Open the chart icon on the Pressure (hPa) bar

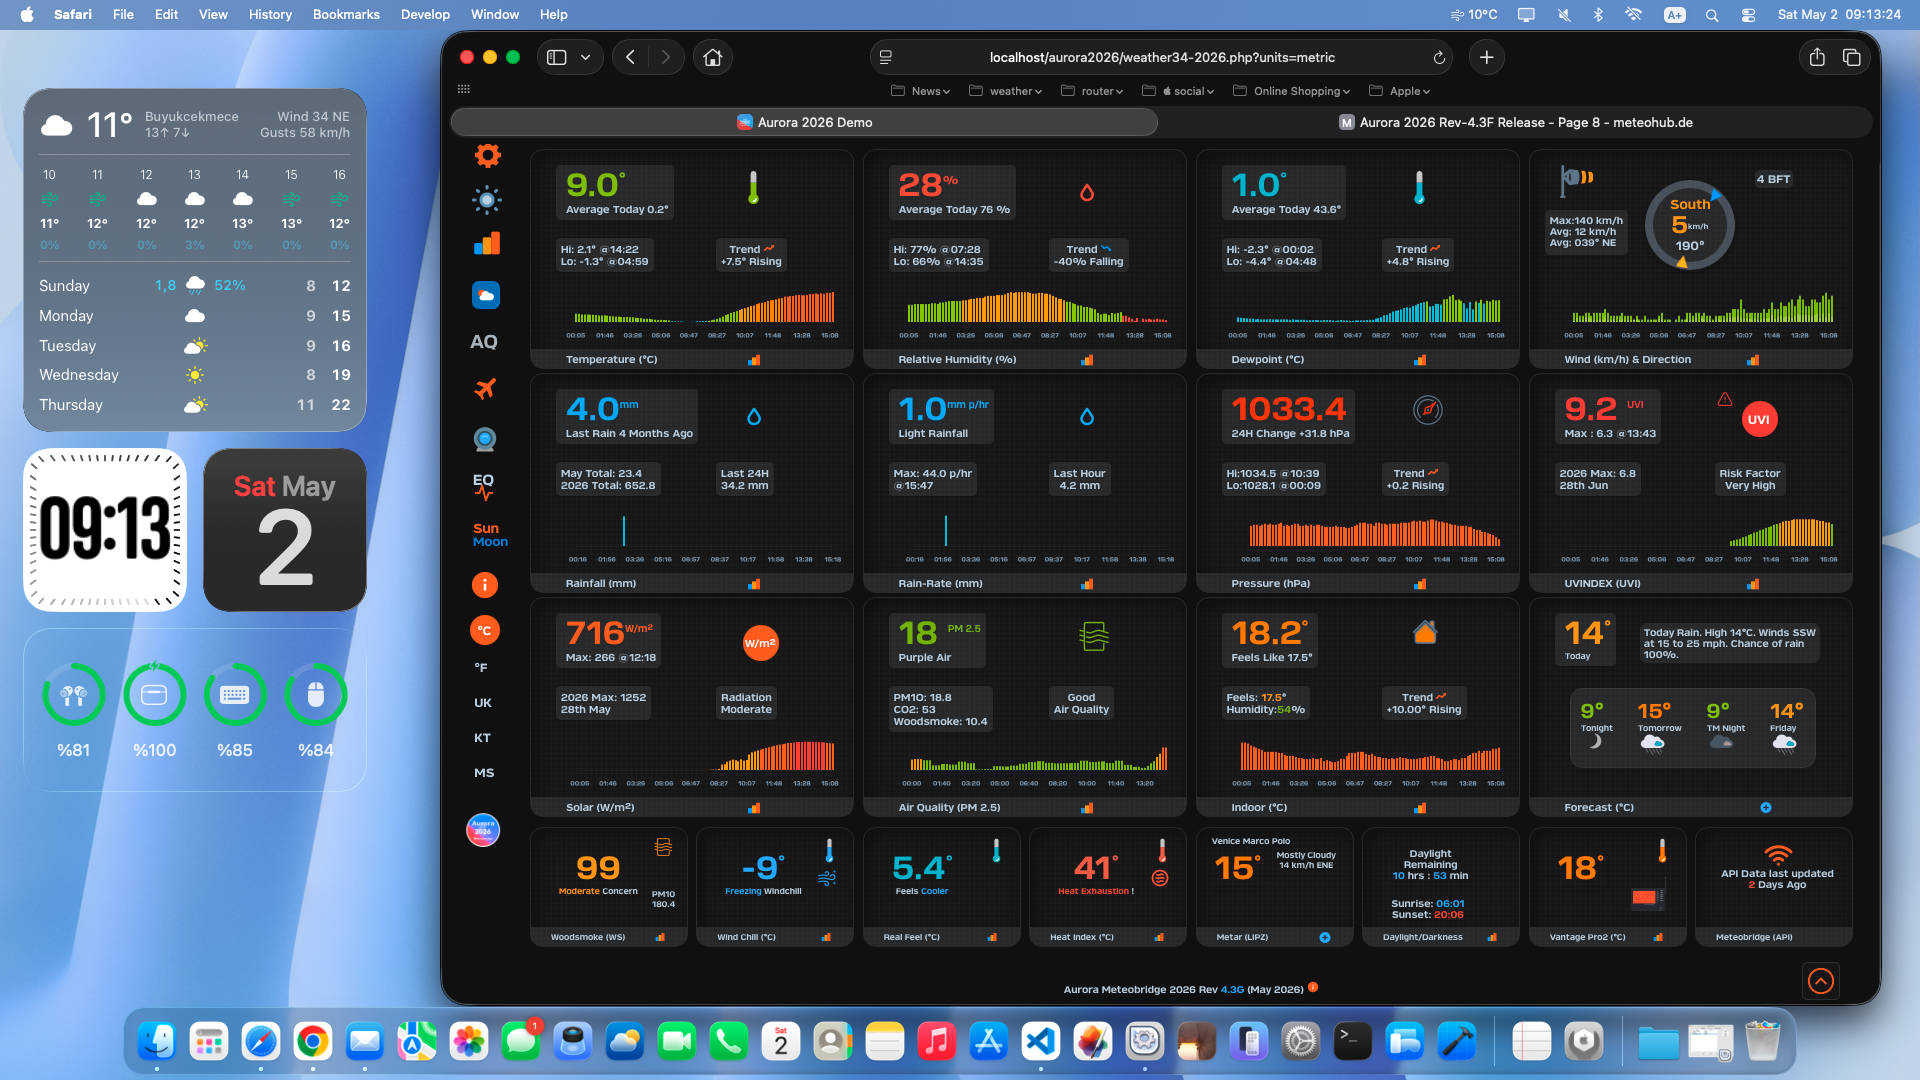(x=1420, y=584)
